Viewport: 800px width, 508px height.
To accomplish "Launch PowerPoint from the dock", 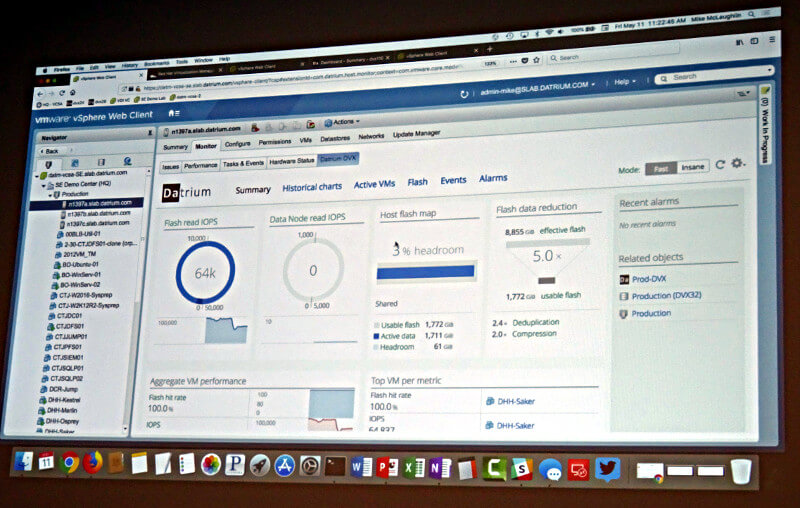I will click(387, 468).
